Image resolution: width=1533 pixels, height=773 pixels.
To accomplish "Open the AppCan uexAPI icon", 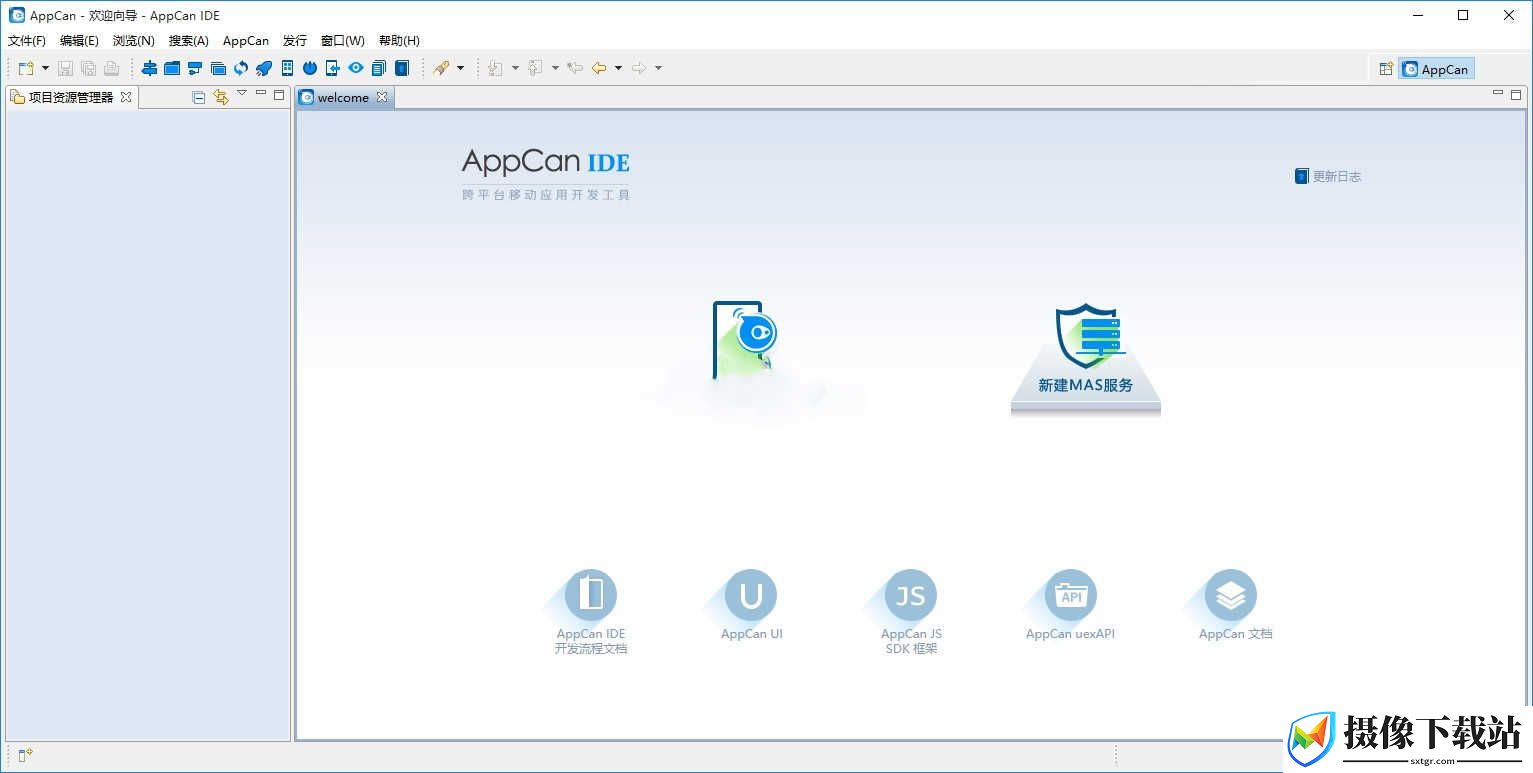I will pos(1071,596).
